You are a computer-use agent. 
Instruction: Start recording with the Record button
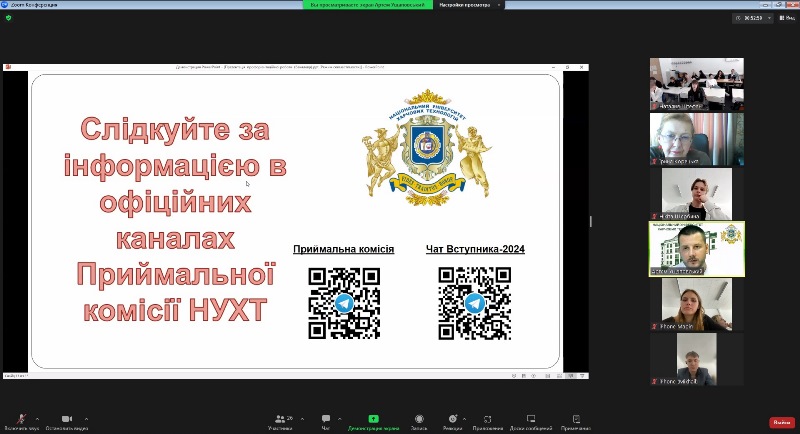click(419, 422)
